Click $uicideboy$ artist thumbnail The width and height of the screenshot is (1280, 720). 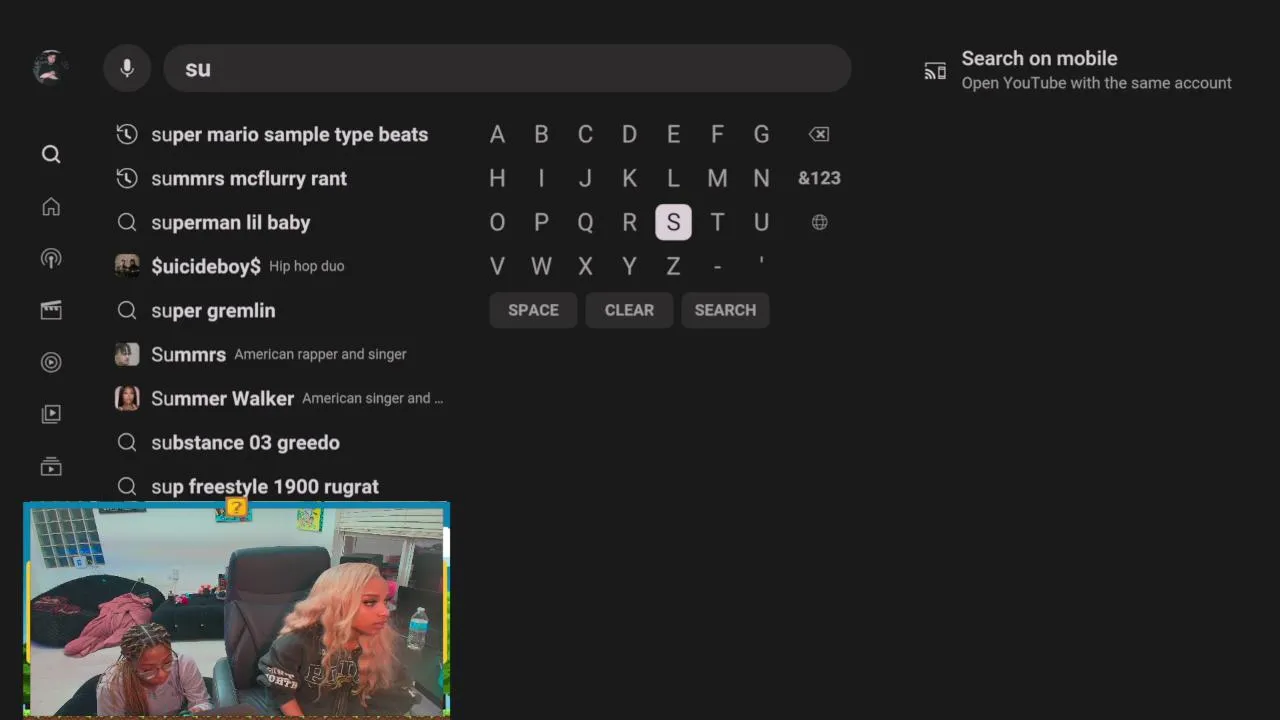(x=127, y=266)
